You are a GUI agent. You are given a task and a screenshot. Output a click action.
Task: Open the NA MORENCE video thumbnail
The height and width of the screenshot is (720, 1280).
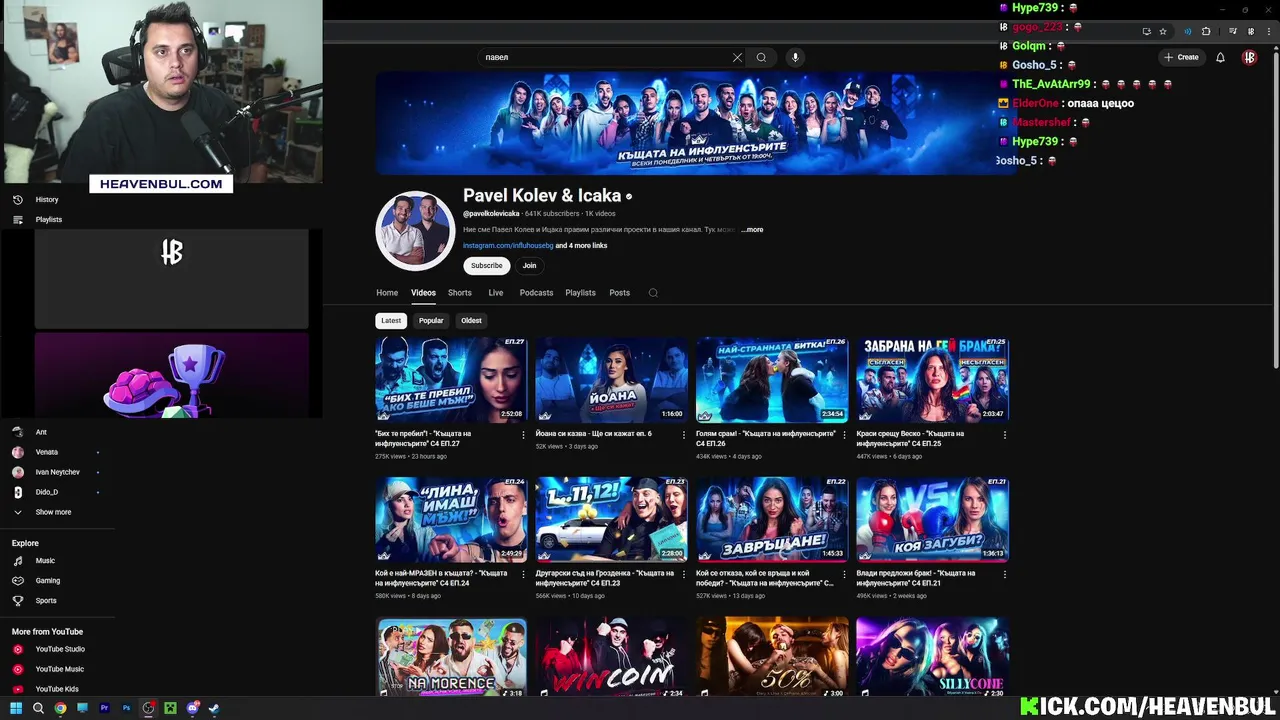point(451,657)
